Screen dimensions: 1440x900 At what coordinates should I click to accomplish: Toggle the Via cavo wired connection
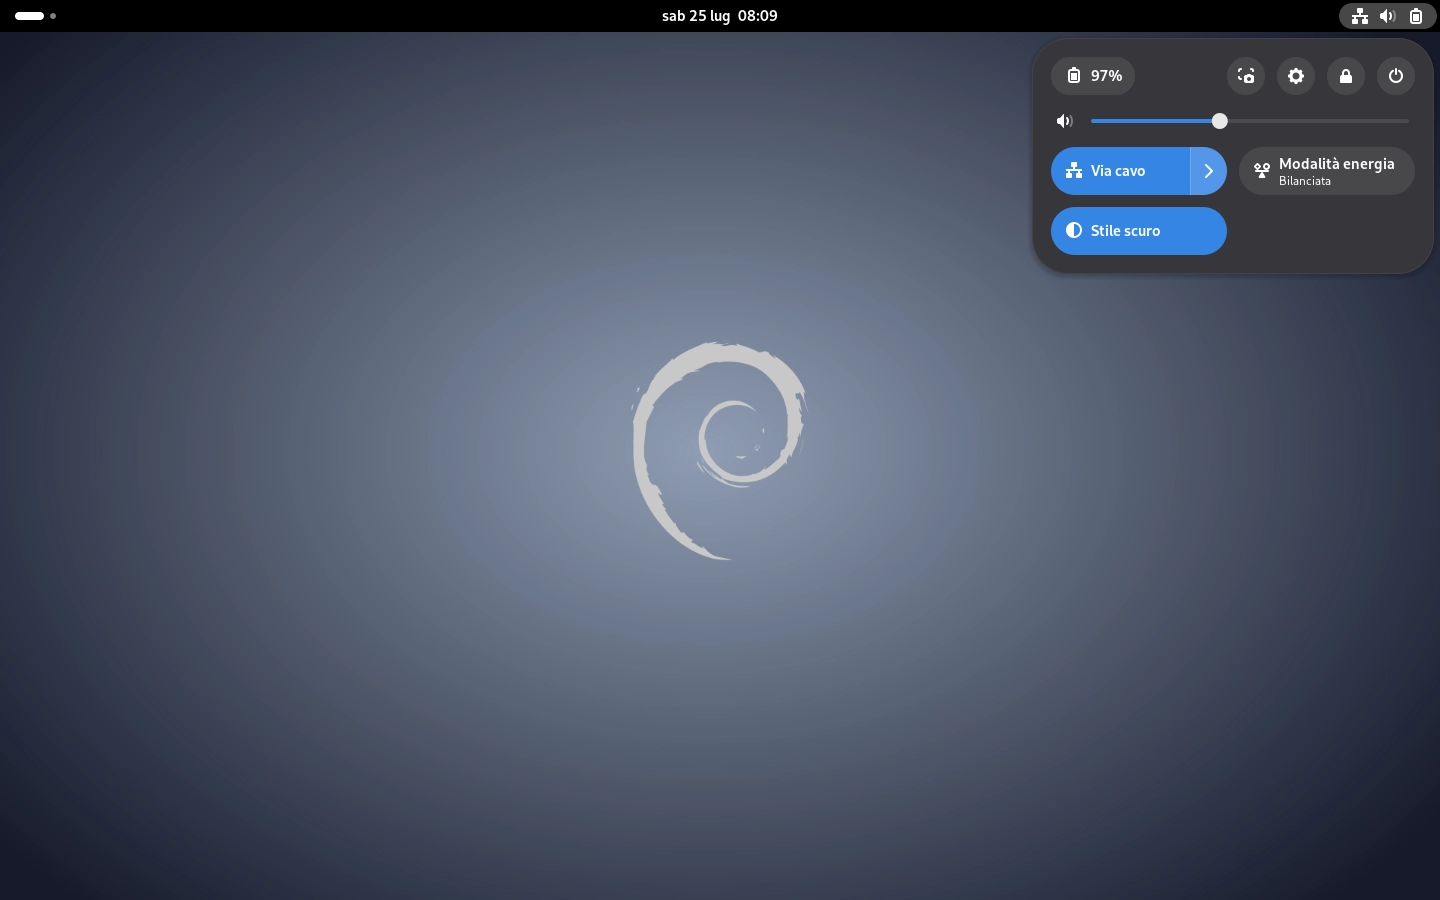pyautogui.click(x=1120, y=171)
